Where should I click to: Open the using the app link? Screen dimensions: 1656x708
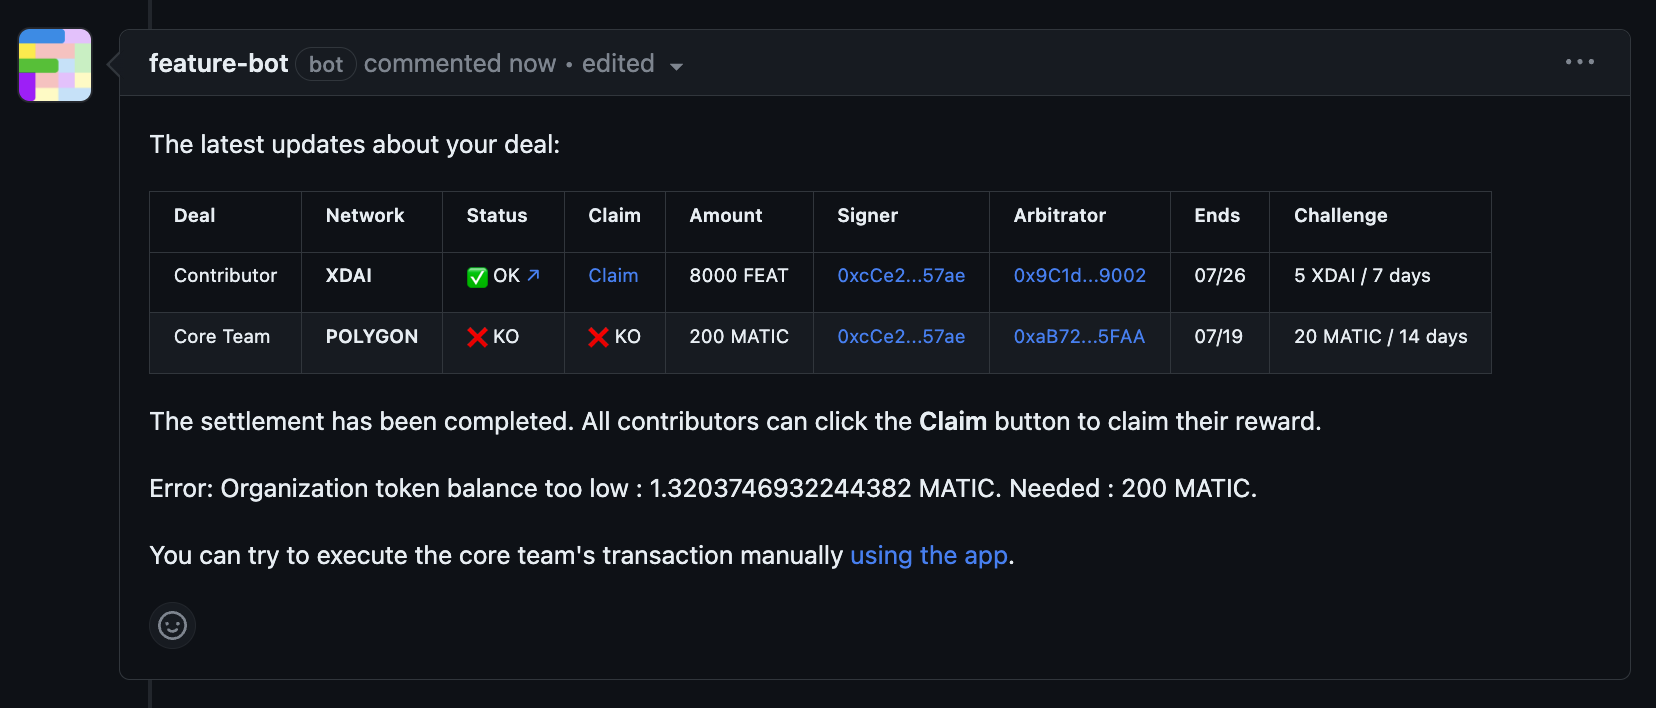coord(928,555)
